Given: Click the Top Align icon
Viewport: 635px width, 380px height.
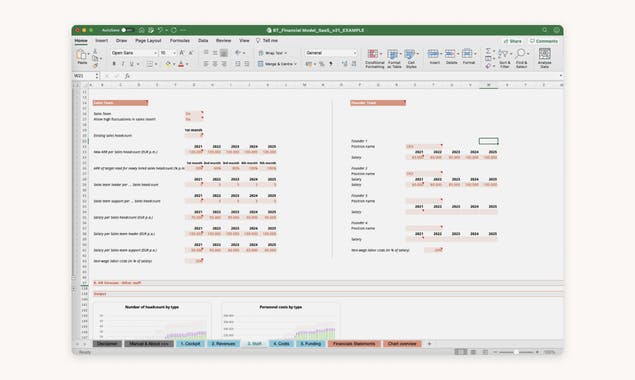Looking at the screenshot, I should (206, 53).
